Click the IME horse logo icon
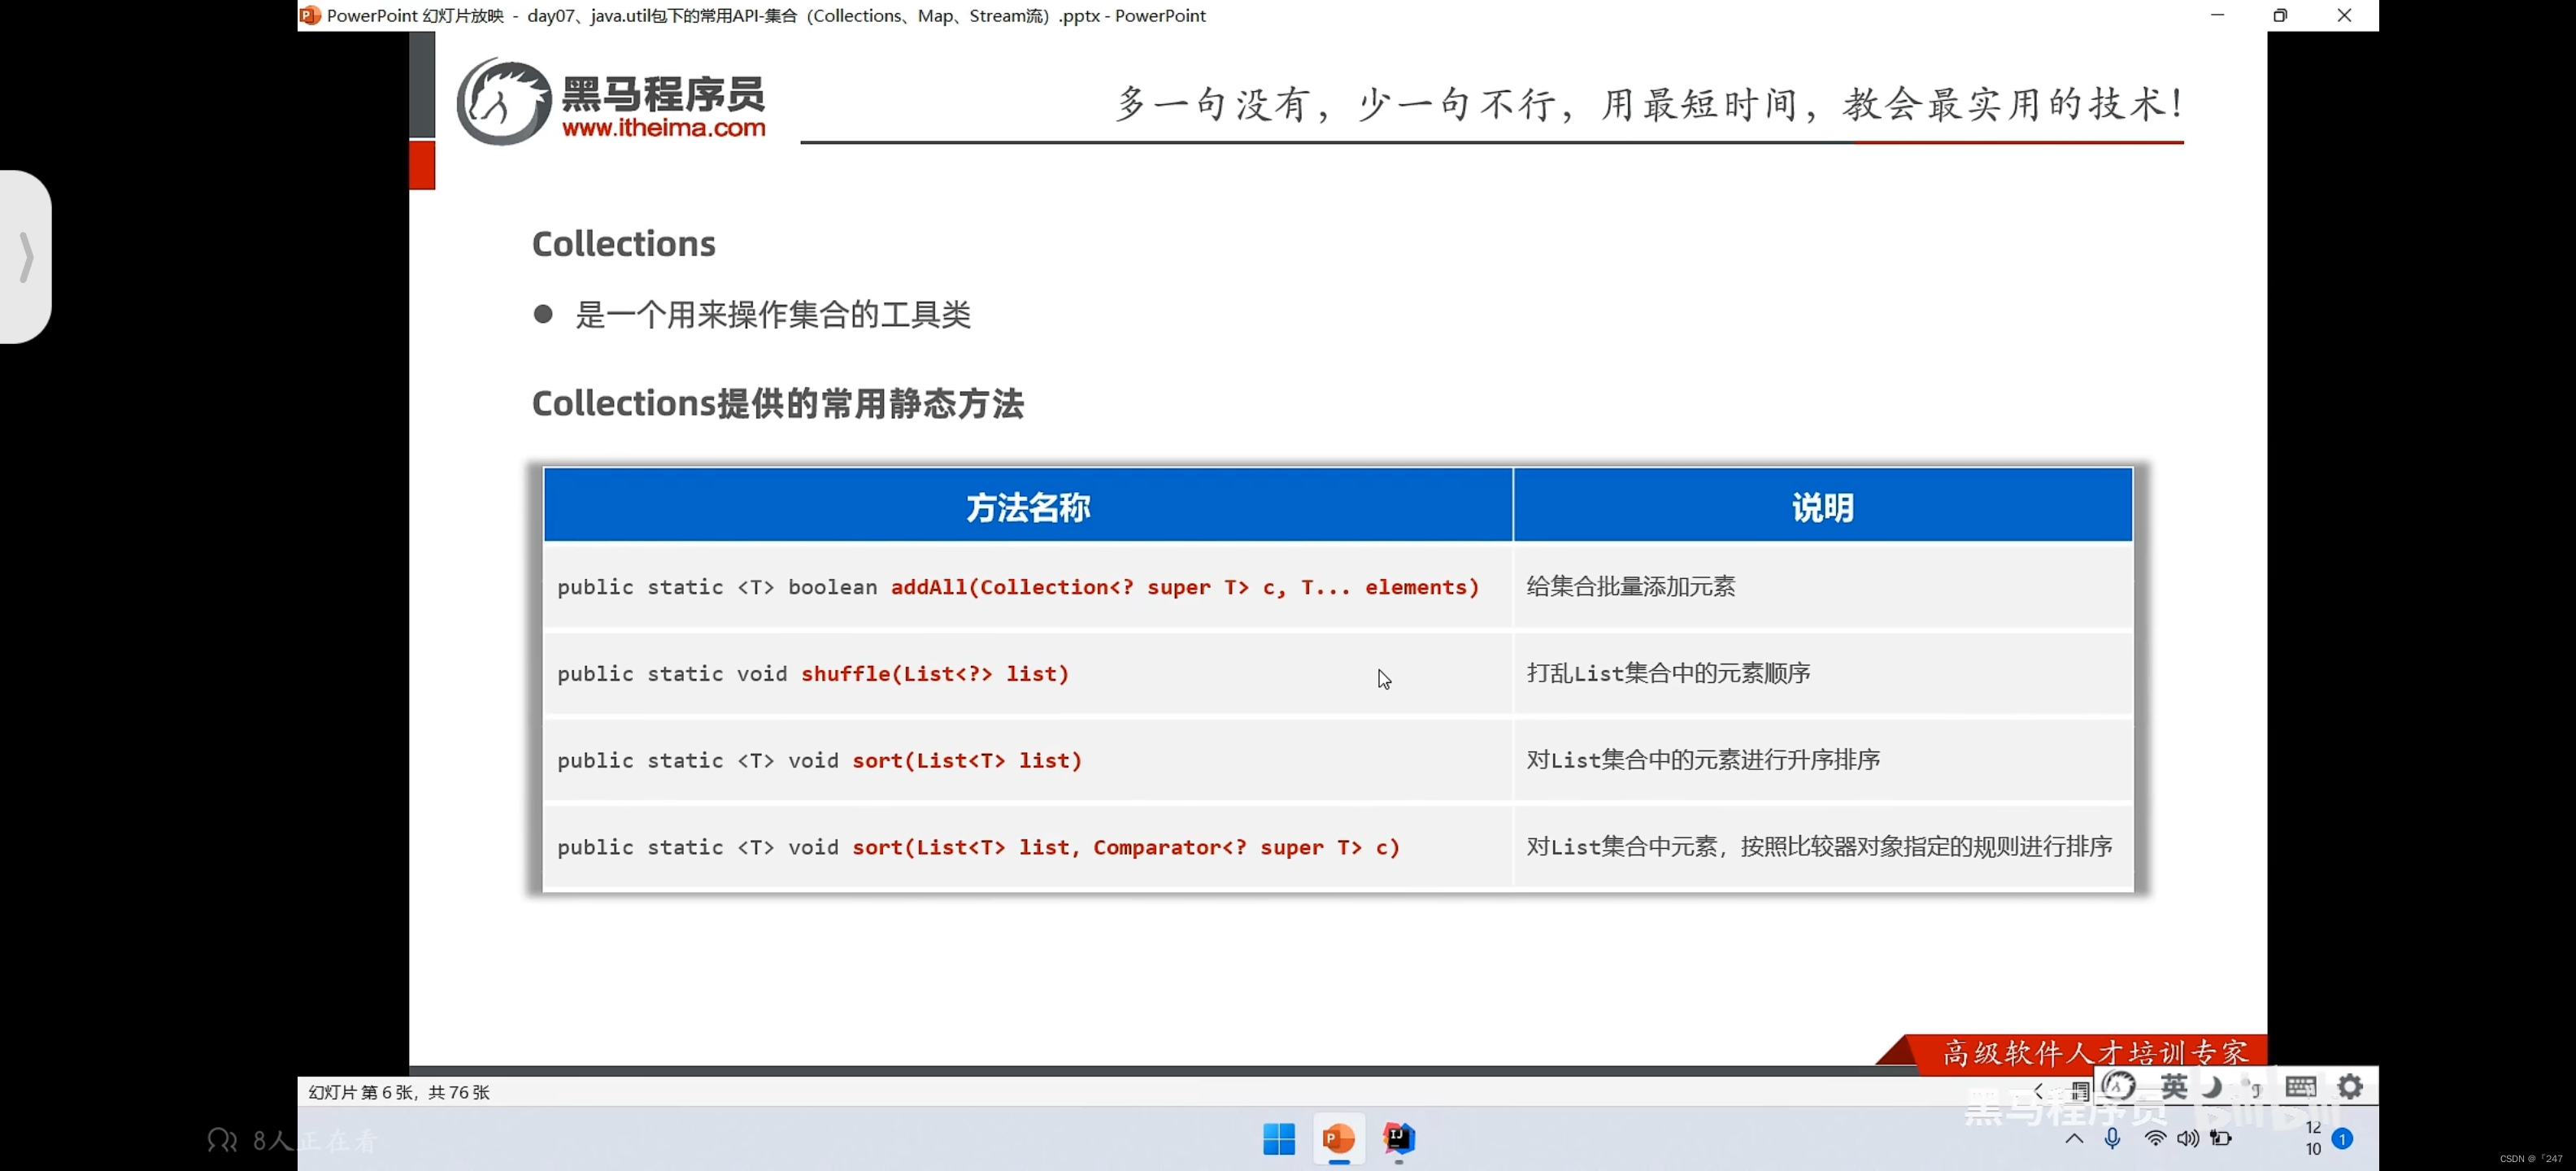2576x1171 pixels. 2119,1086
